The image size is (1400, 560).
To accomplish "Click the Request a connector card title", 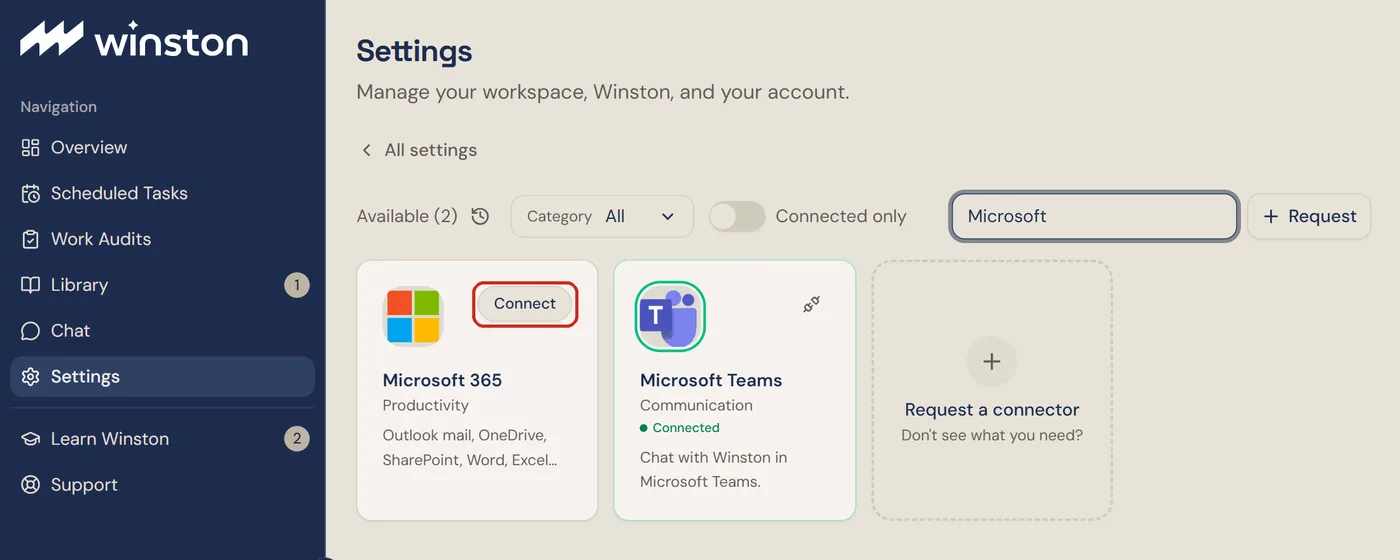I will click(x=992, y=410).
